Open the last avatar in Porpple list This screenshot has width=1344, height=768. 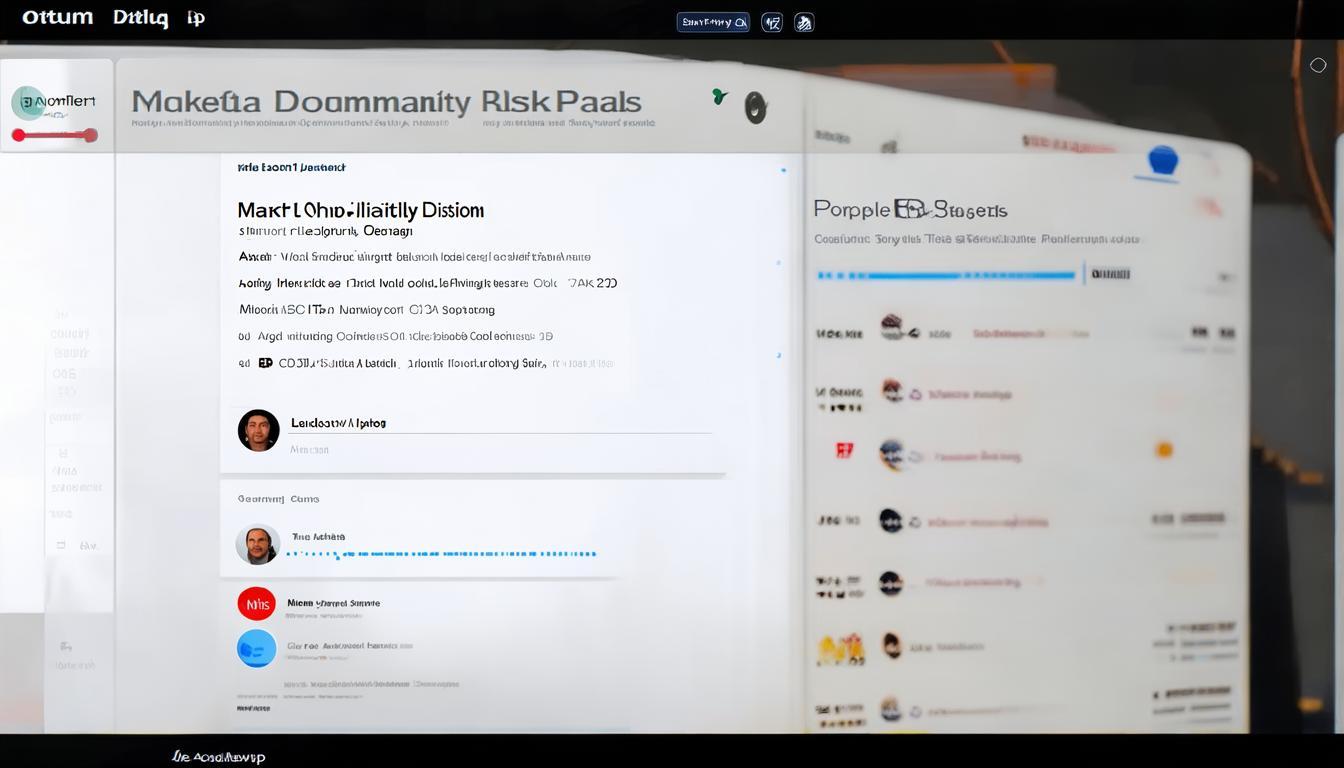[890, 709]
